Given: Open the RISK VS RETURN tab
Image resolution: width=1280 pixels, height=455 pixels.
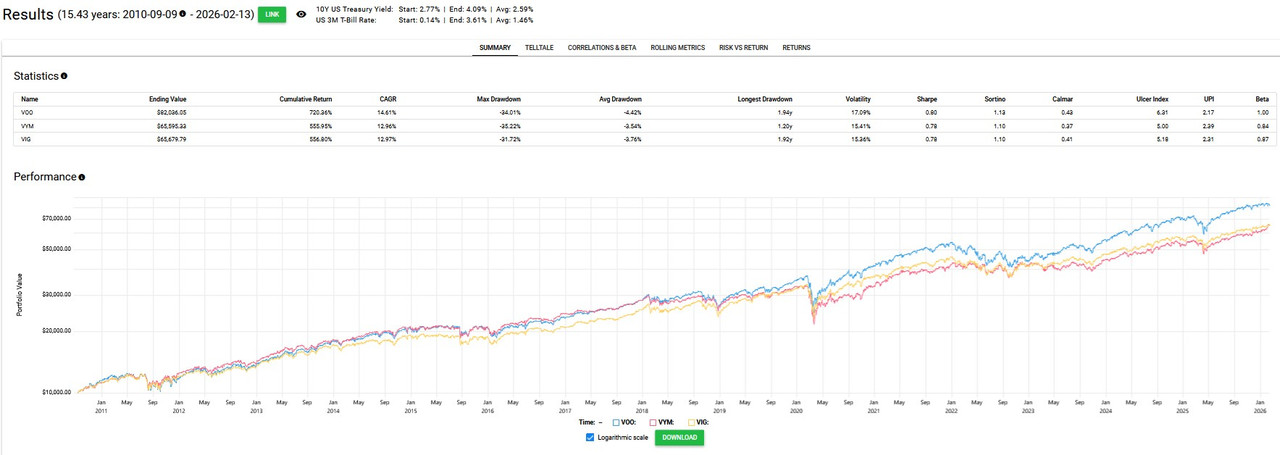Looking at the screenshot, I should [x=743, y=48].
